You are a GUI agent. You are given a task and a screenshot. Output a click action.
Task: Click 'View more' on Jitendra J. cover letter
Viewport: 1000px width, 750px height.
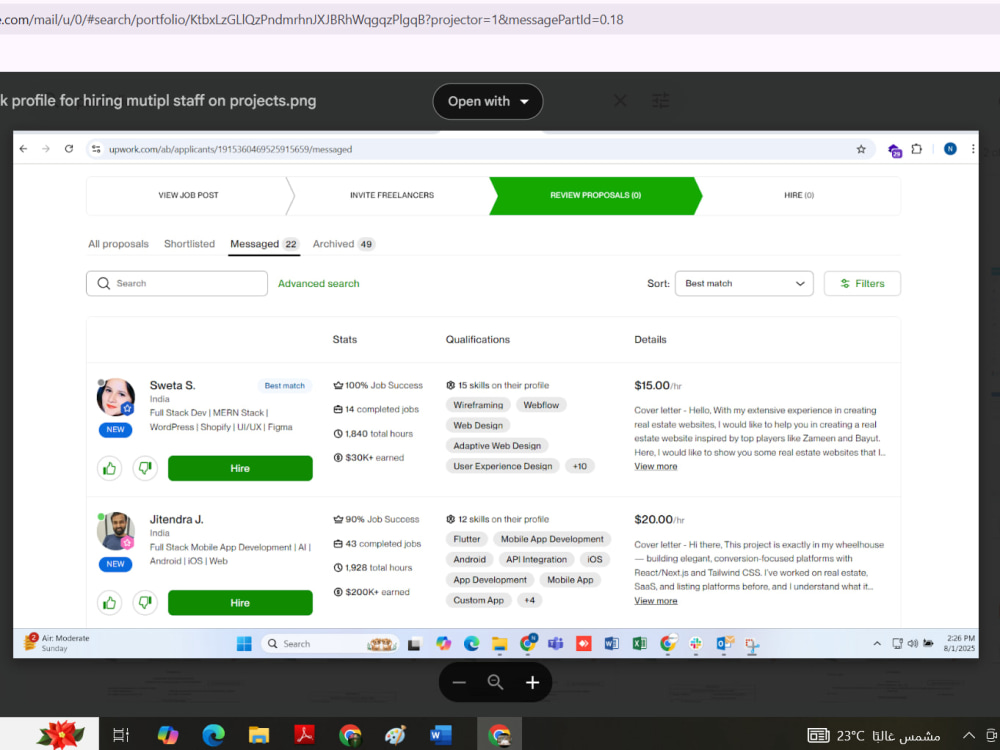pyautogui.click(x=656, y=601)
